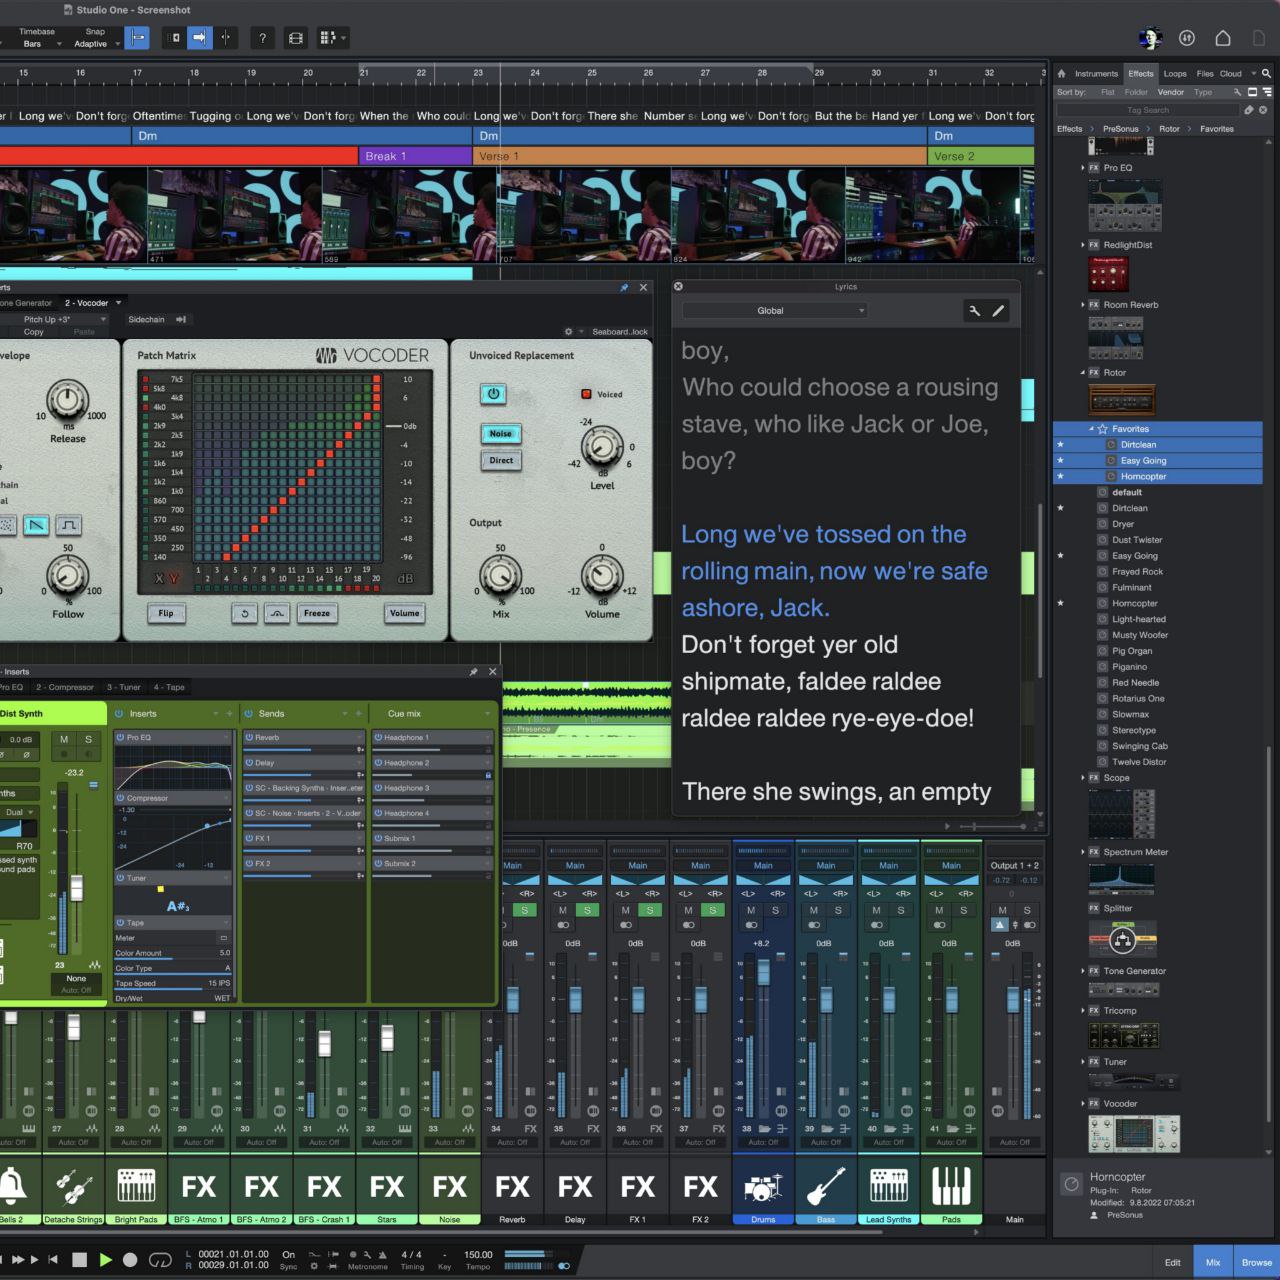This screenshot has height=1280, width=1280.
Task: Click the sawtooth envelope shape icon
Action: [x=36, y=525]
